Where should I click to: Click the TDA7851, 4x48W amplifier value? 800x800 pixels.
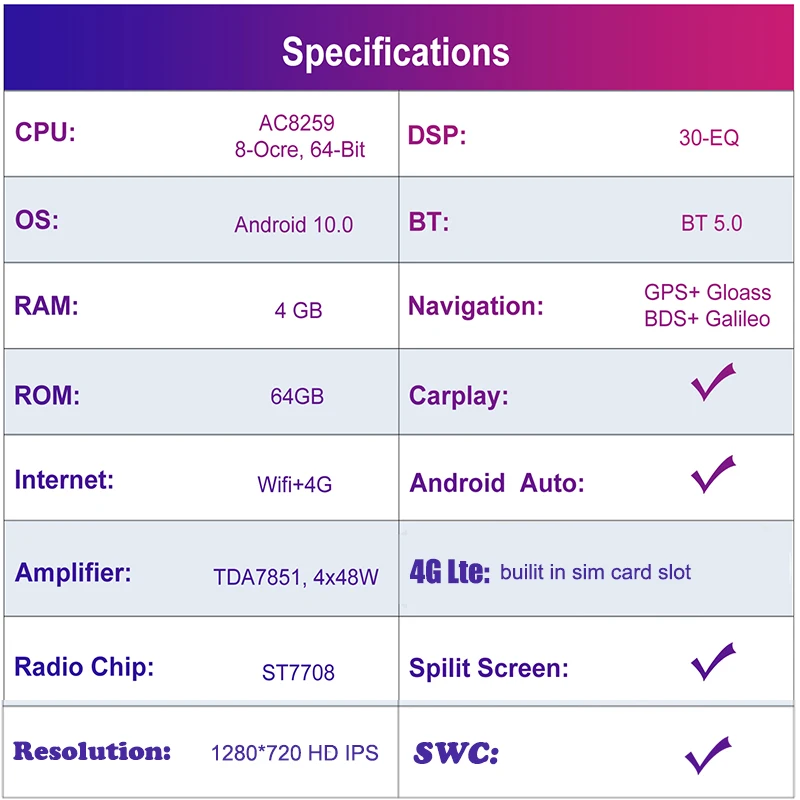point(296,577)
